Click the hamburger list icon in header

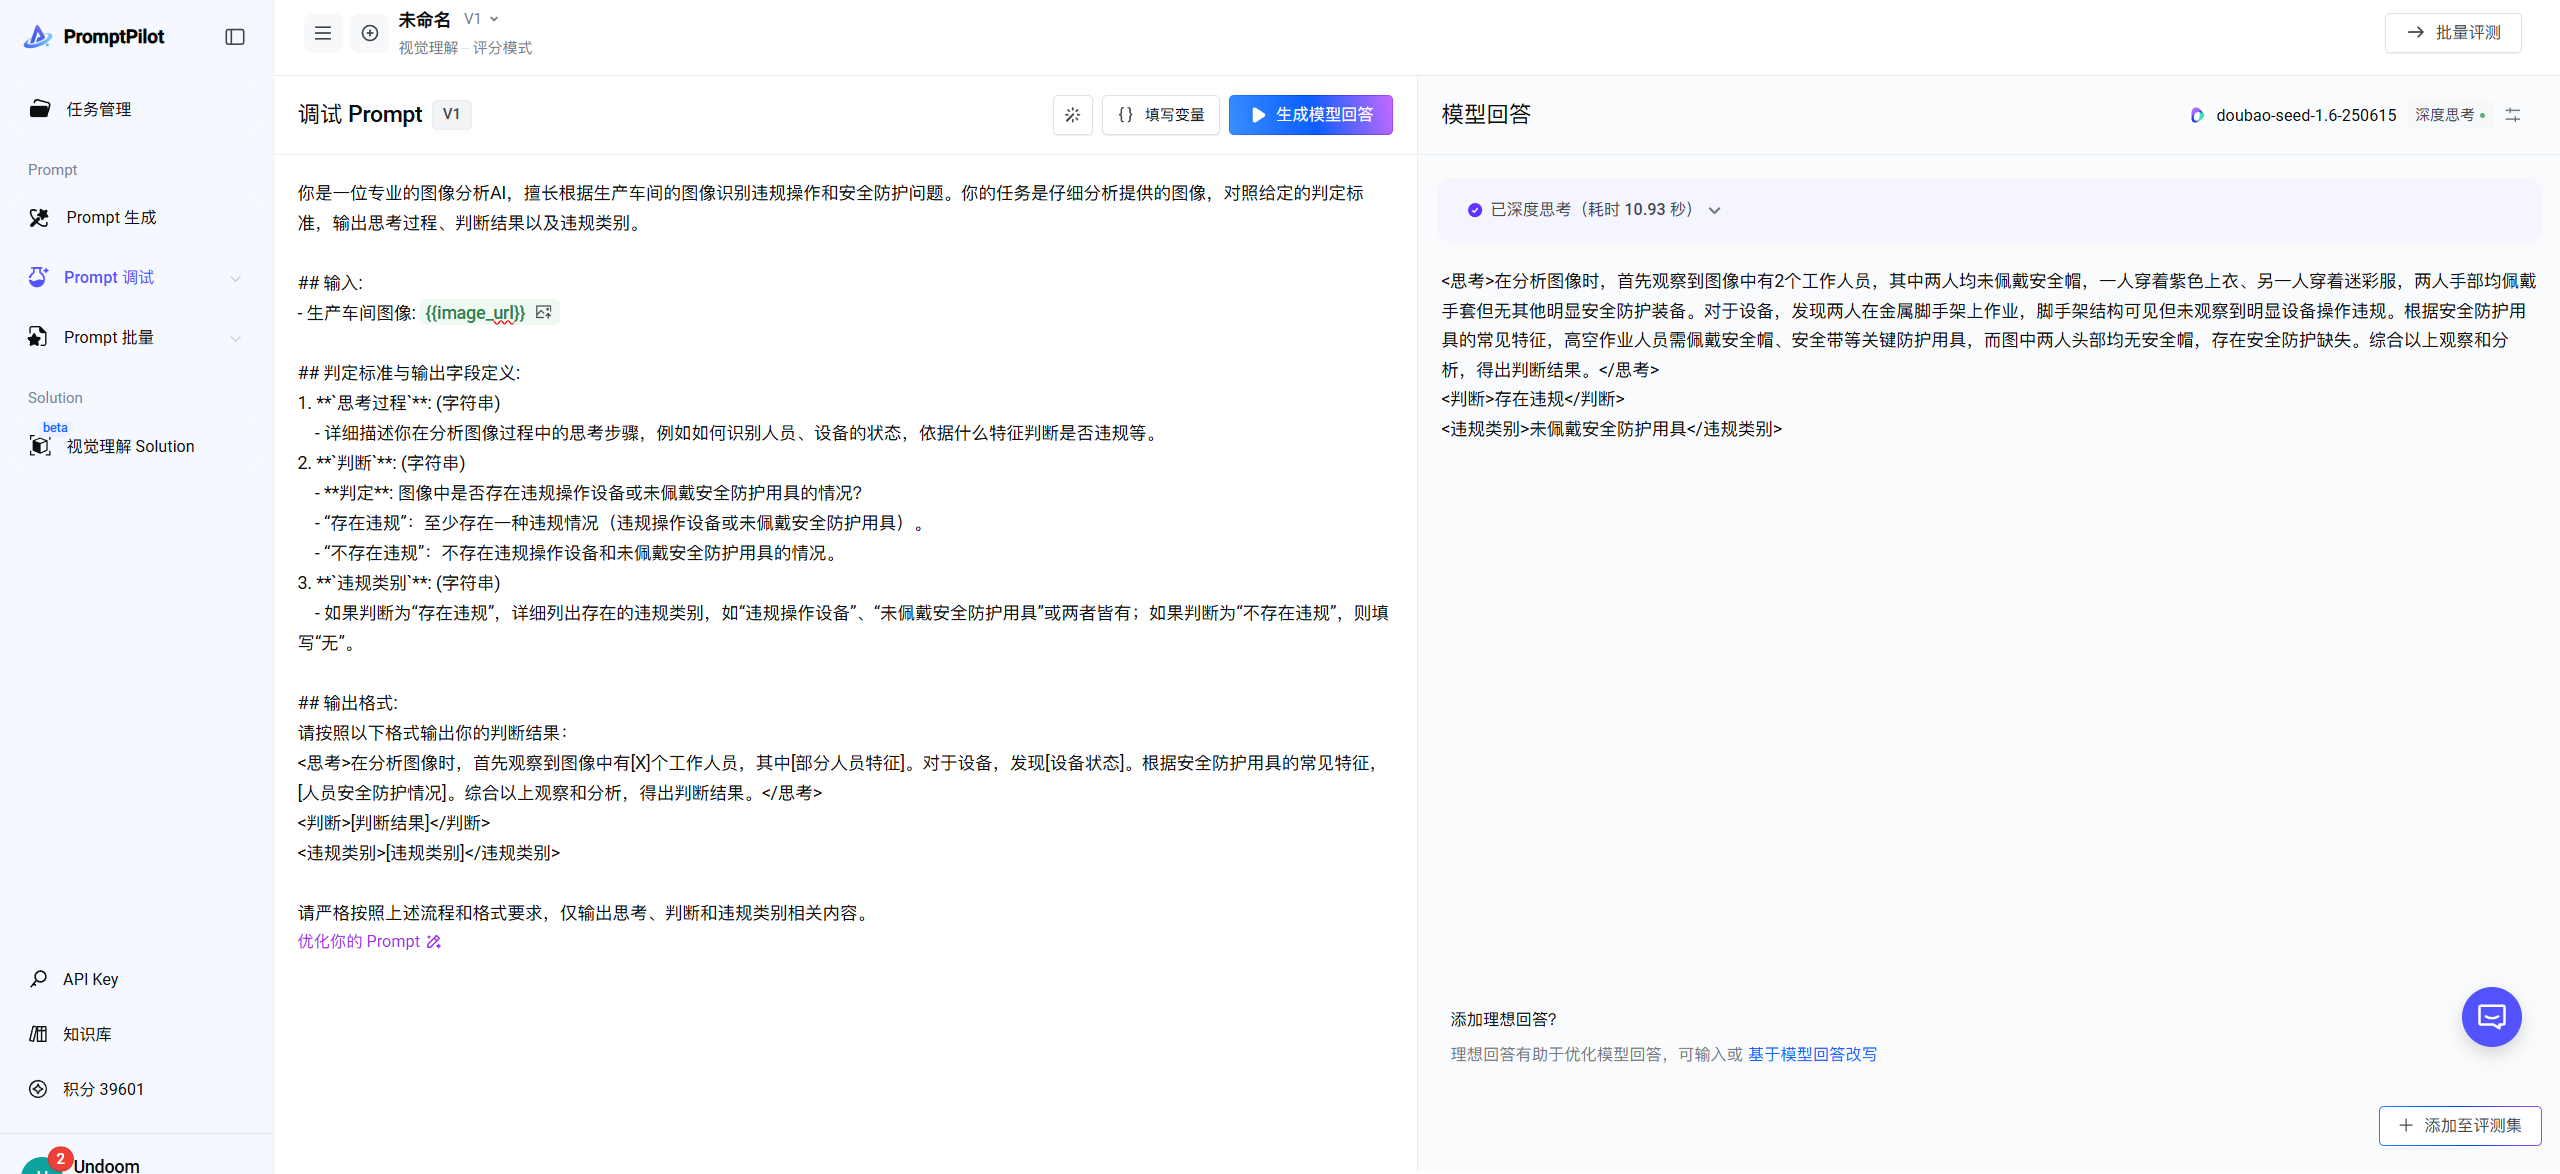click(x=322, y=33)
